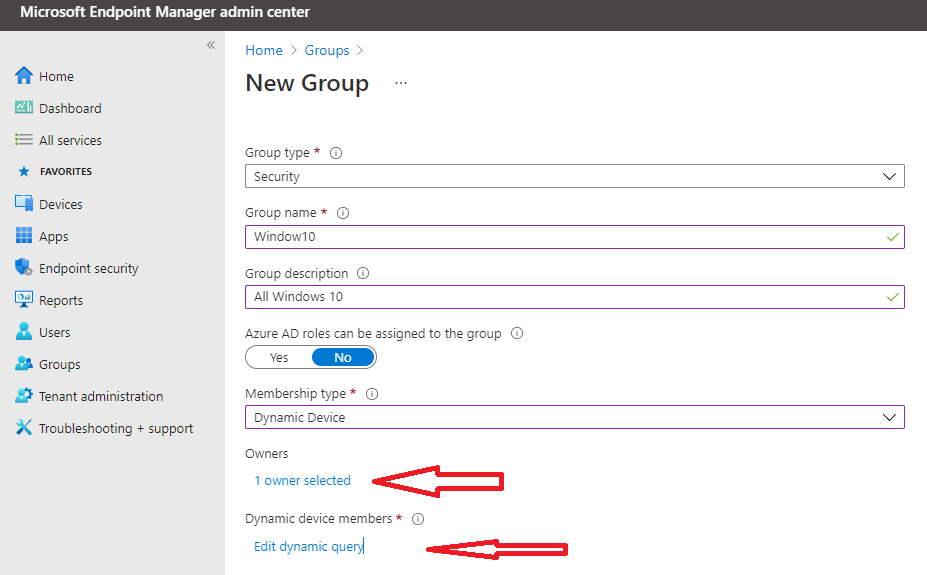Open Reports in the sidebar
The height and width of the screenshot is (575, 927).
click(61, 301)
